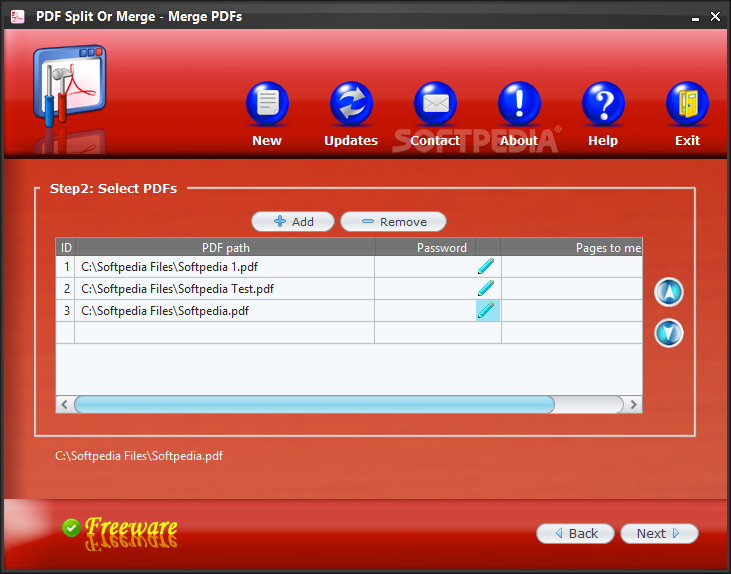Move selected PDF up with arrow button

tap(669, 292)
